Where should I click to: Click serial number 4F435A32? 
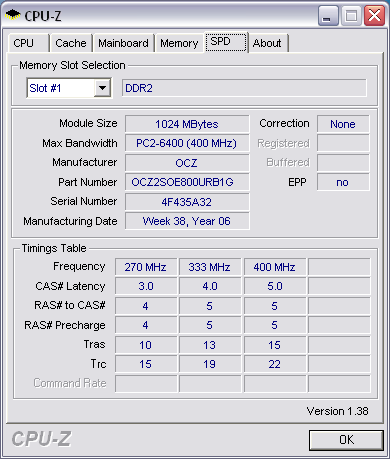coord(187,202)
